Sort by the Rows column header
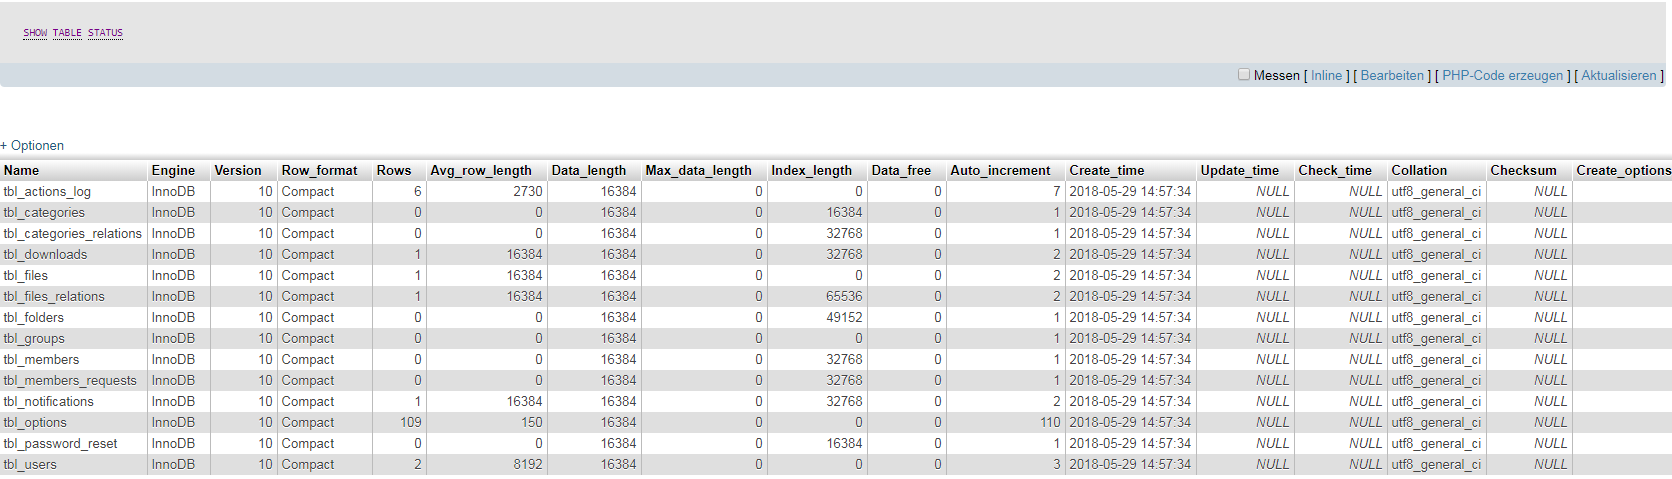This screenshot has width=1672, height=479. [x=394, y=170]
